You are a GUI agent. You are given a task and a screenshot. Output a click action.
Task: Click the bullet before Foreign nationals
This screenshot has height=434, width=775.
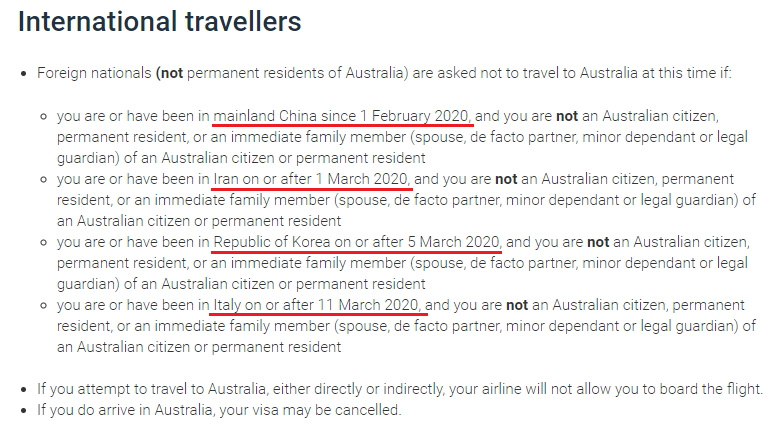coord(24,74)
